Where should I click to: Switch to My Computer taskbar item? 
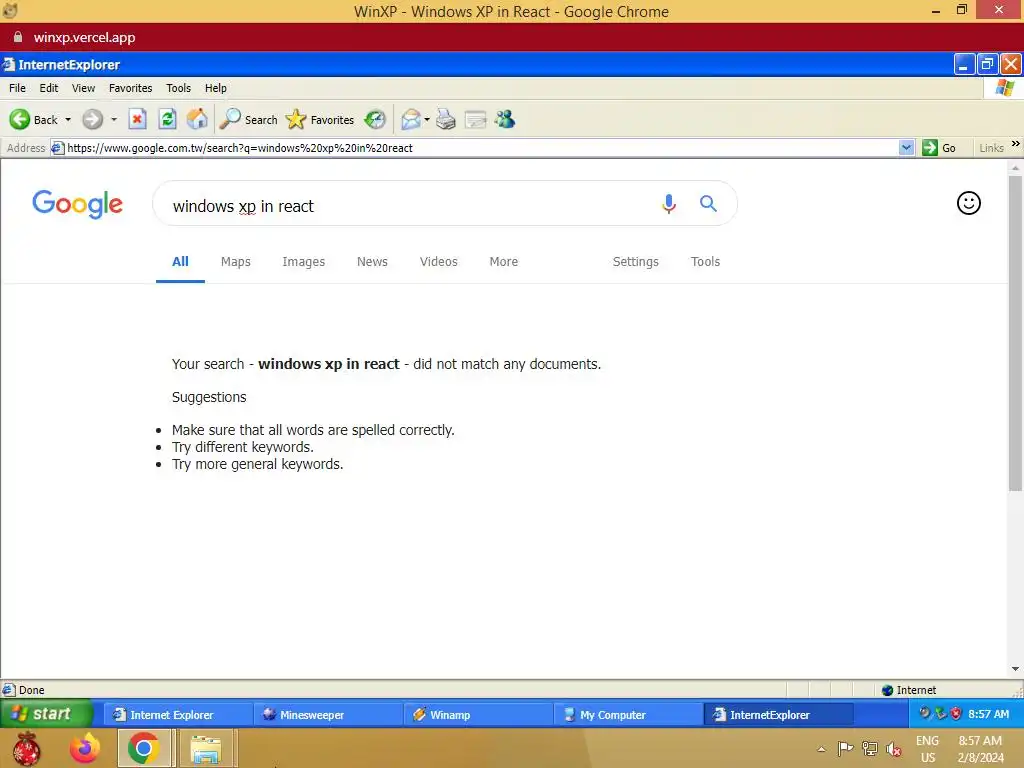(628, 715)
